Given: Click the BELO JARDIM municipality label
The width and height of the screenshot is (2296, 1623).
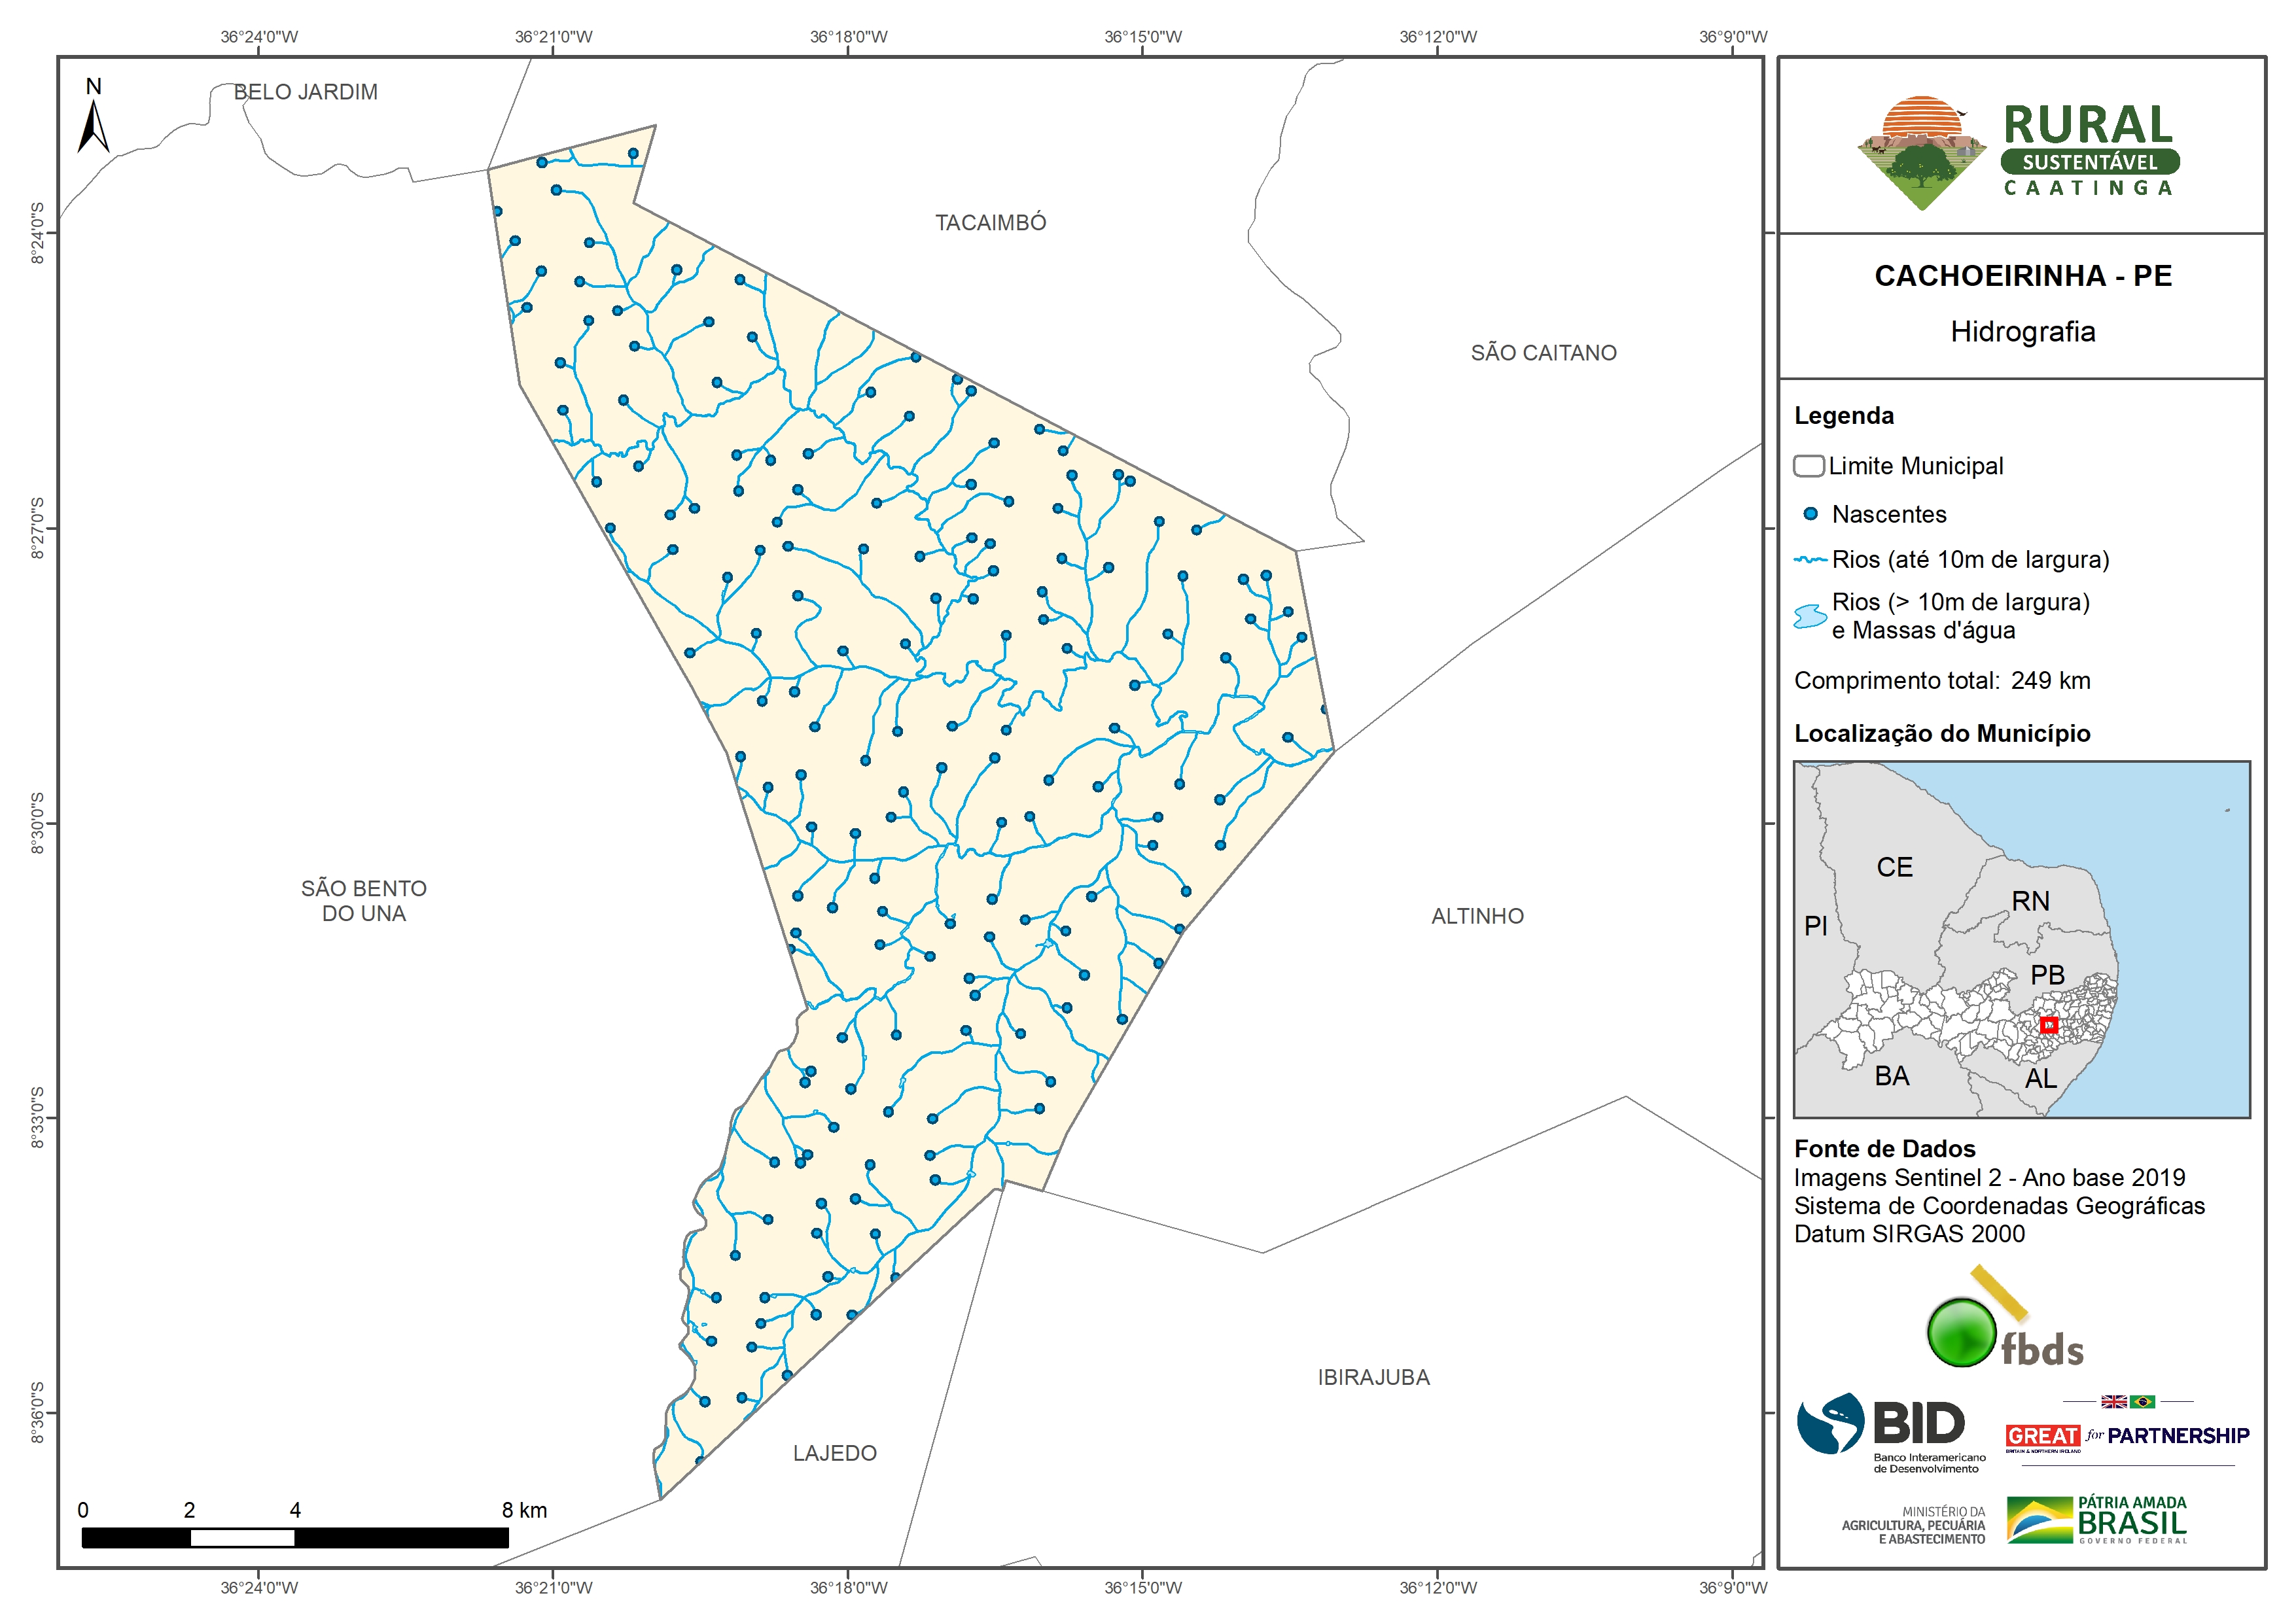Looking at the screenshot, I should (305, 92).
